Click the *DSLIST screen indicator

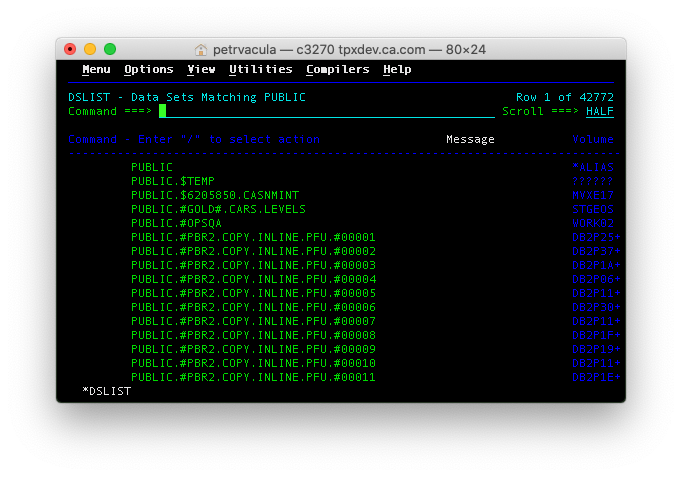[107, 391]
